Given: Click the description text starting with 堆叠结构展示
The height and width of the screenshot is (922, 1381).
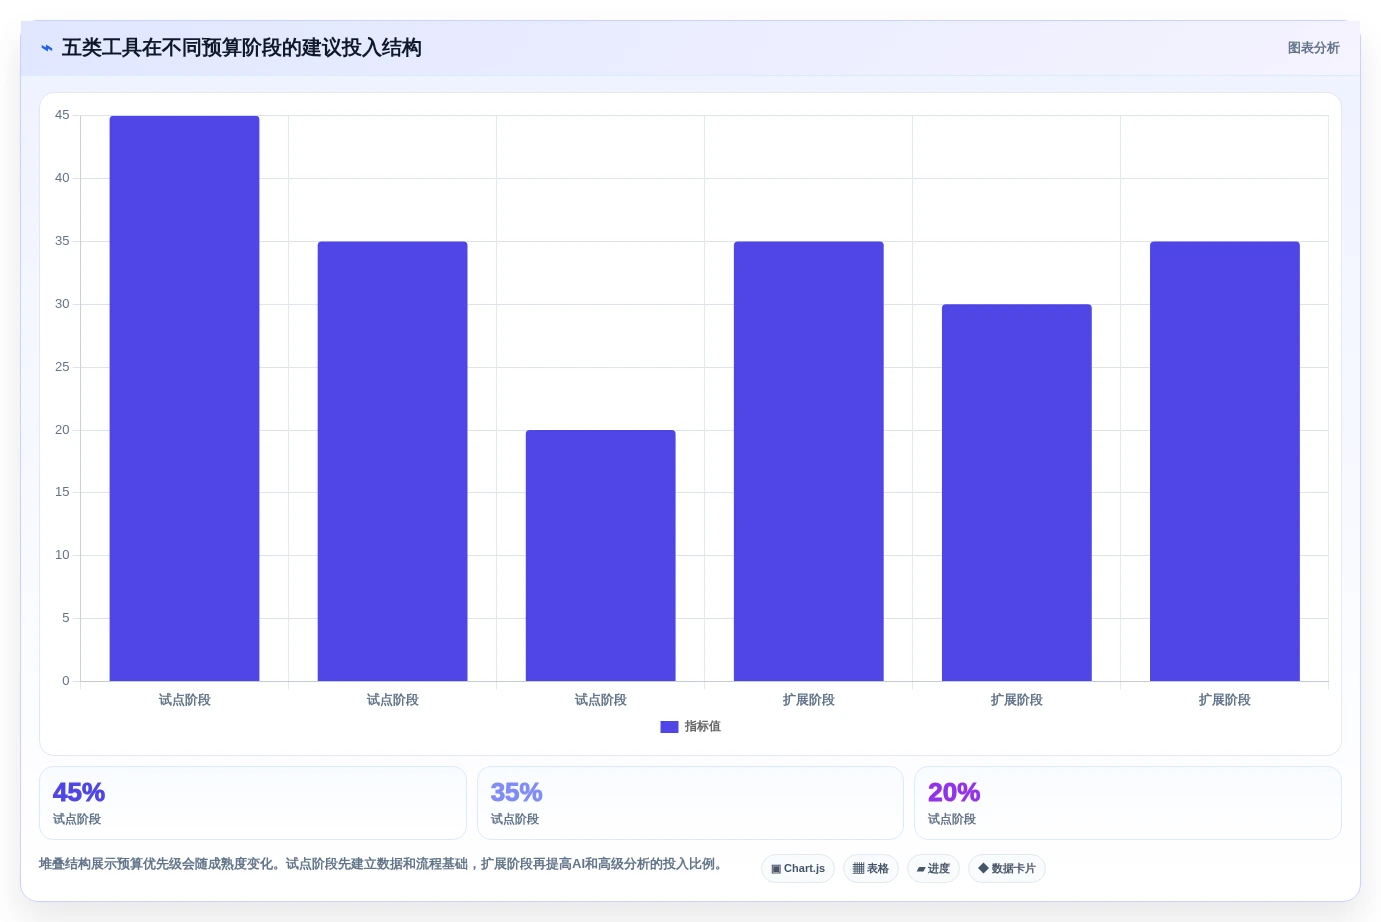Looking at the screenshot, I should point(380,864).
